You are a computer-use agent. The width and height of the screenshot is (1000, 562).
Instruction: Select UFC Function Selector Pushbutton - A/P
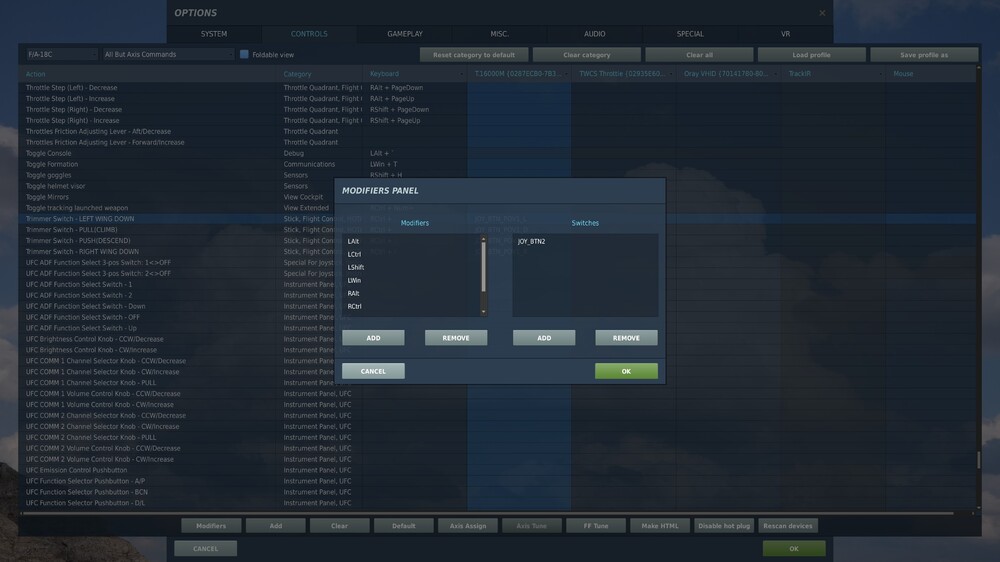tap(497, 481)
